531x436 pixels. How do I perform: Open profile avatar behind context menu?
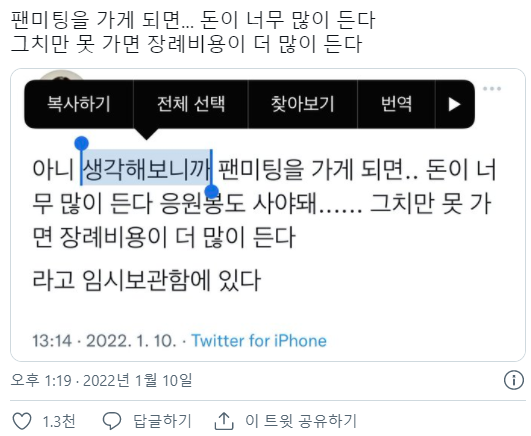pyautogui.click(x=61, y=76)
